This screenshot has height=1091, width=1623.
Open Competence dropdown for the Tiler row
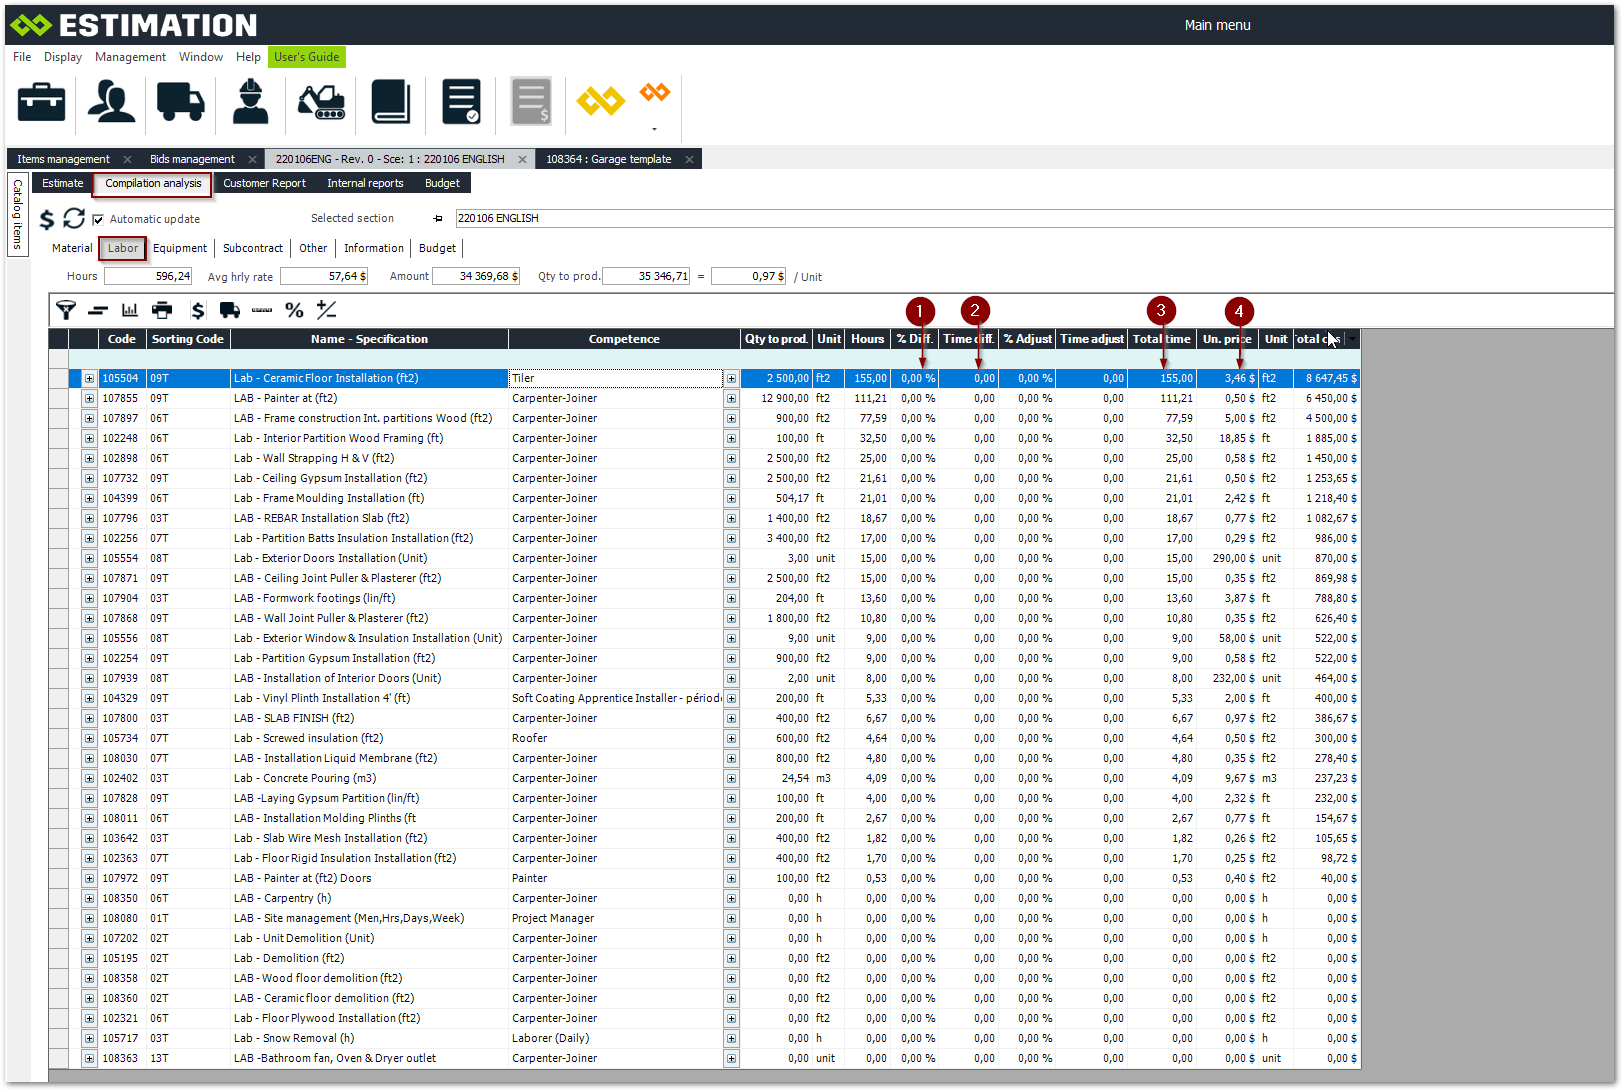pos(731,379)
